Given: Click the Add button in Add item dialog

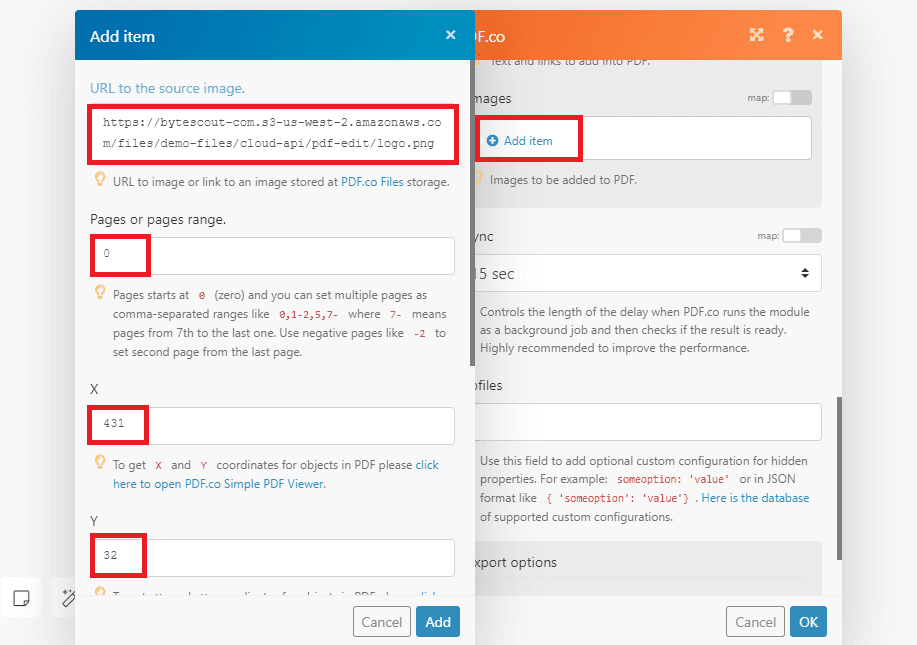Looking at the screenshot, I should (438, 622).
